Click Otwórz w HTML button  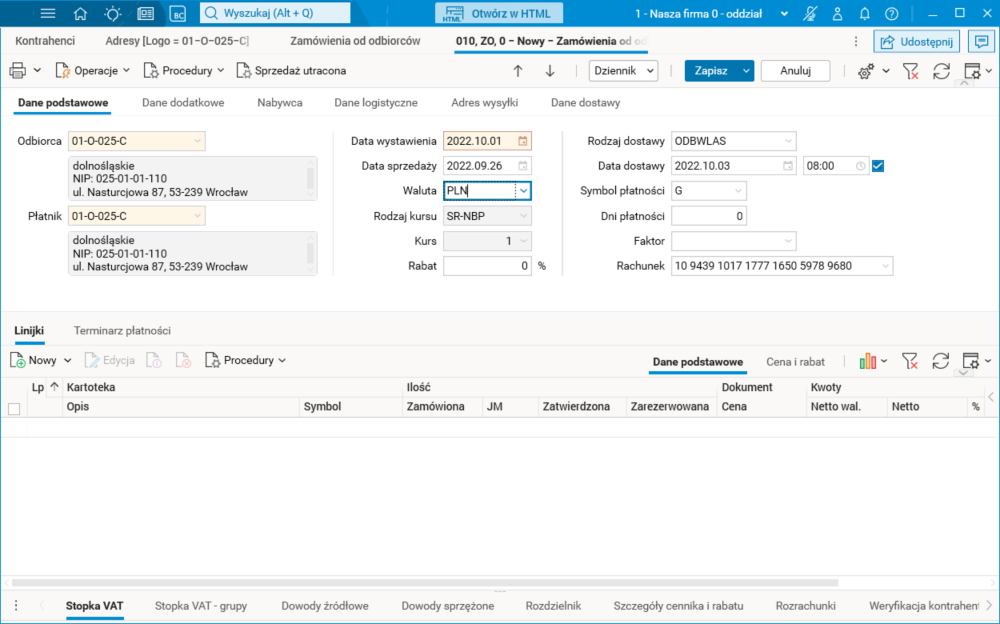pos(499,13)
